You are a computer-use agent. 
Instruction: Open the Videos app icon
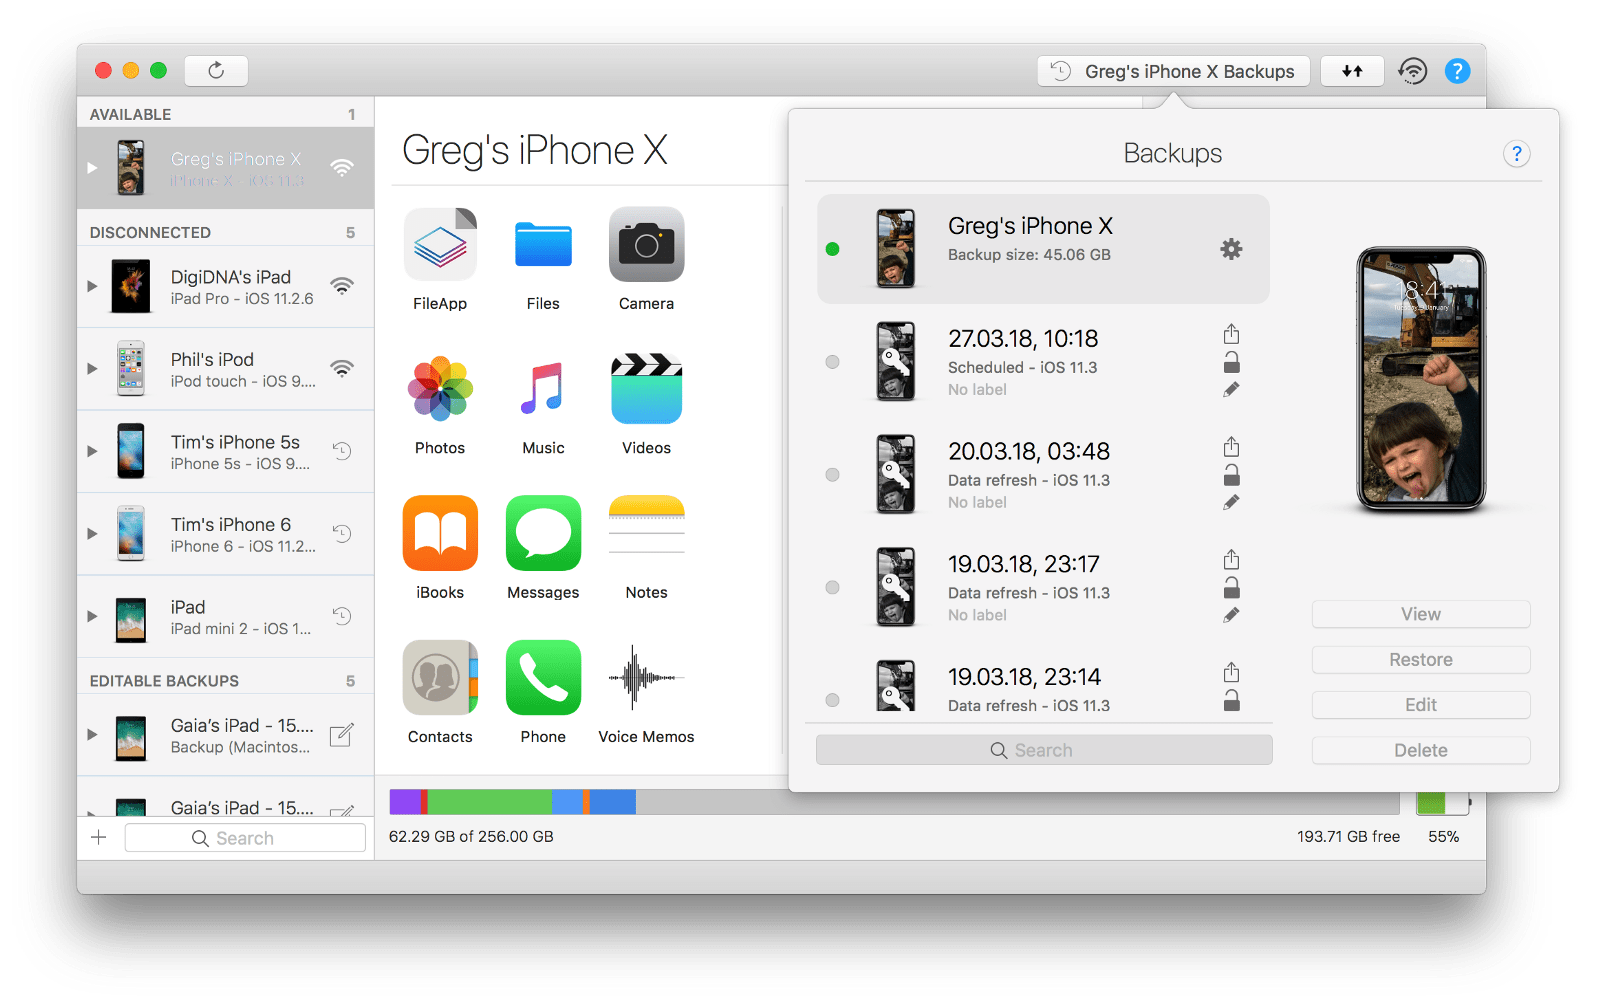click(x=646, y=389)
